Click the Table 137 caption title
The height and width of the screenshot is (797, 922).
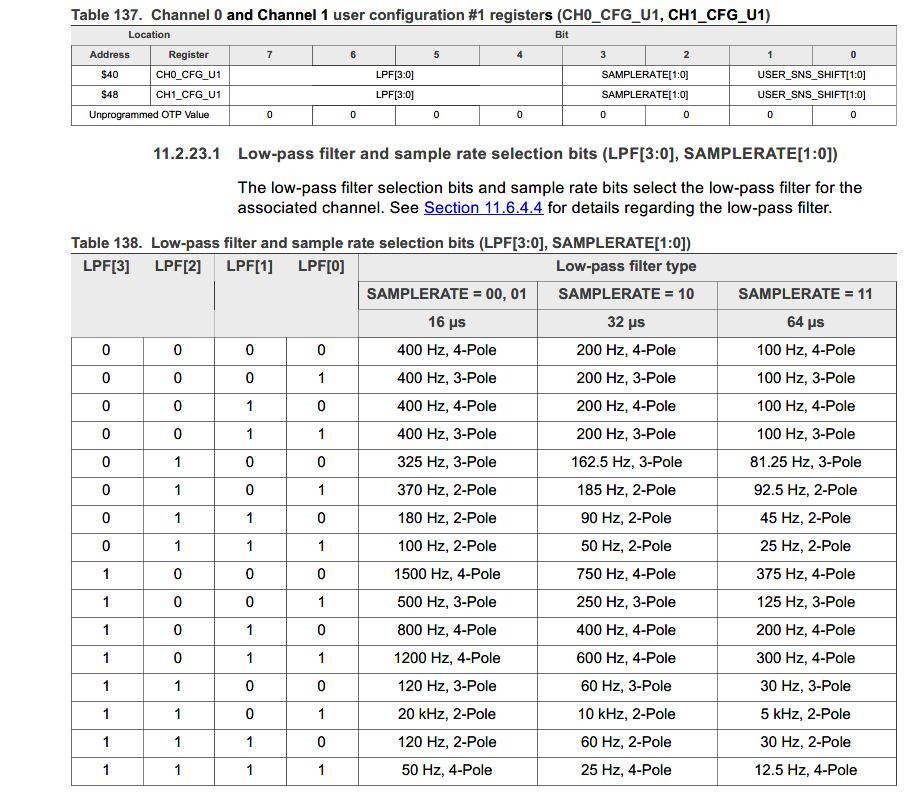[x=420, y=15]
